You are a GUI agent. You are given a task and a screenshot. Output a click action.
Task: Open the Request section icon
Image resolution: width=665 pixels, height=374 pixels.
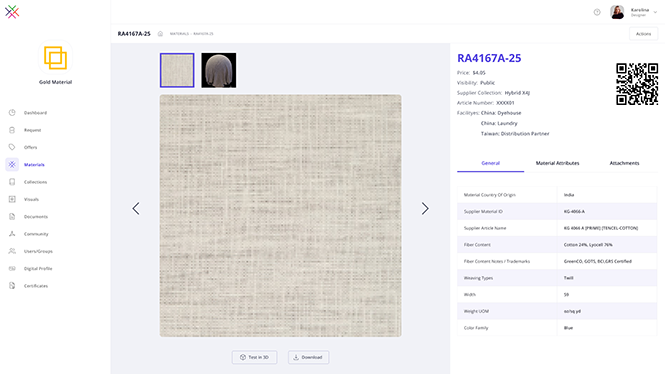point(12,130)
